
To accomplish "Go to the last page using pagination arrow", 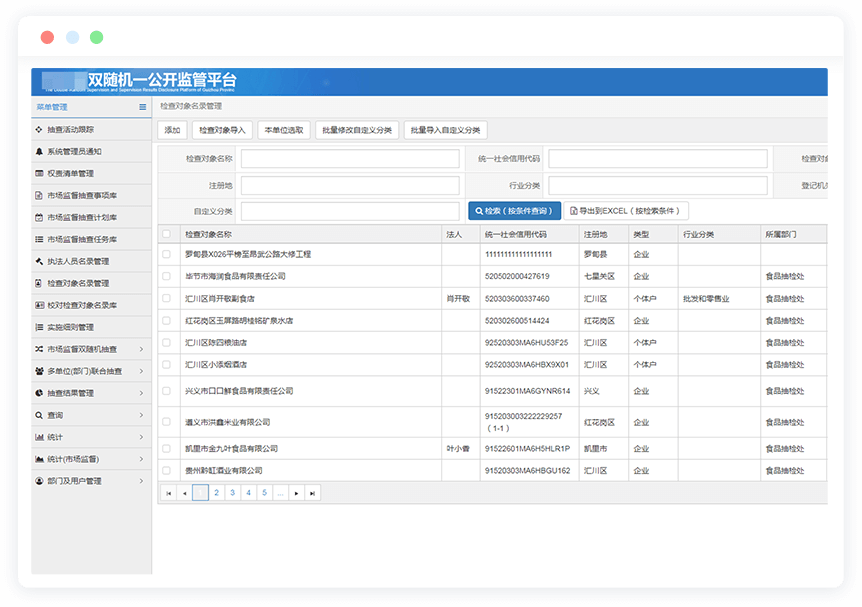I will [313, 493].
